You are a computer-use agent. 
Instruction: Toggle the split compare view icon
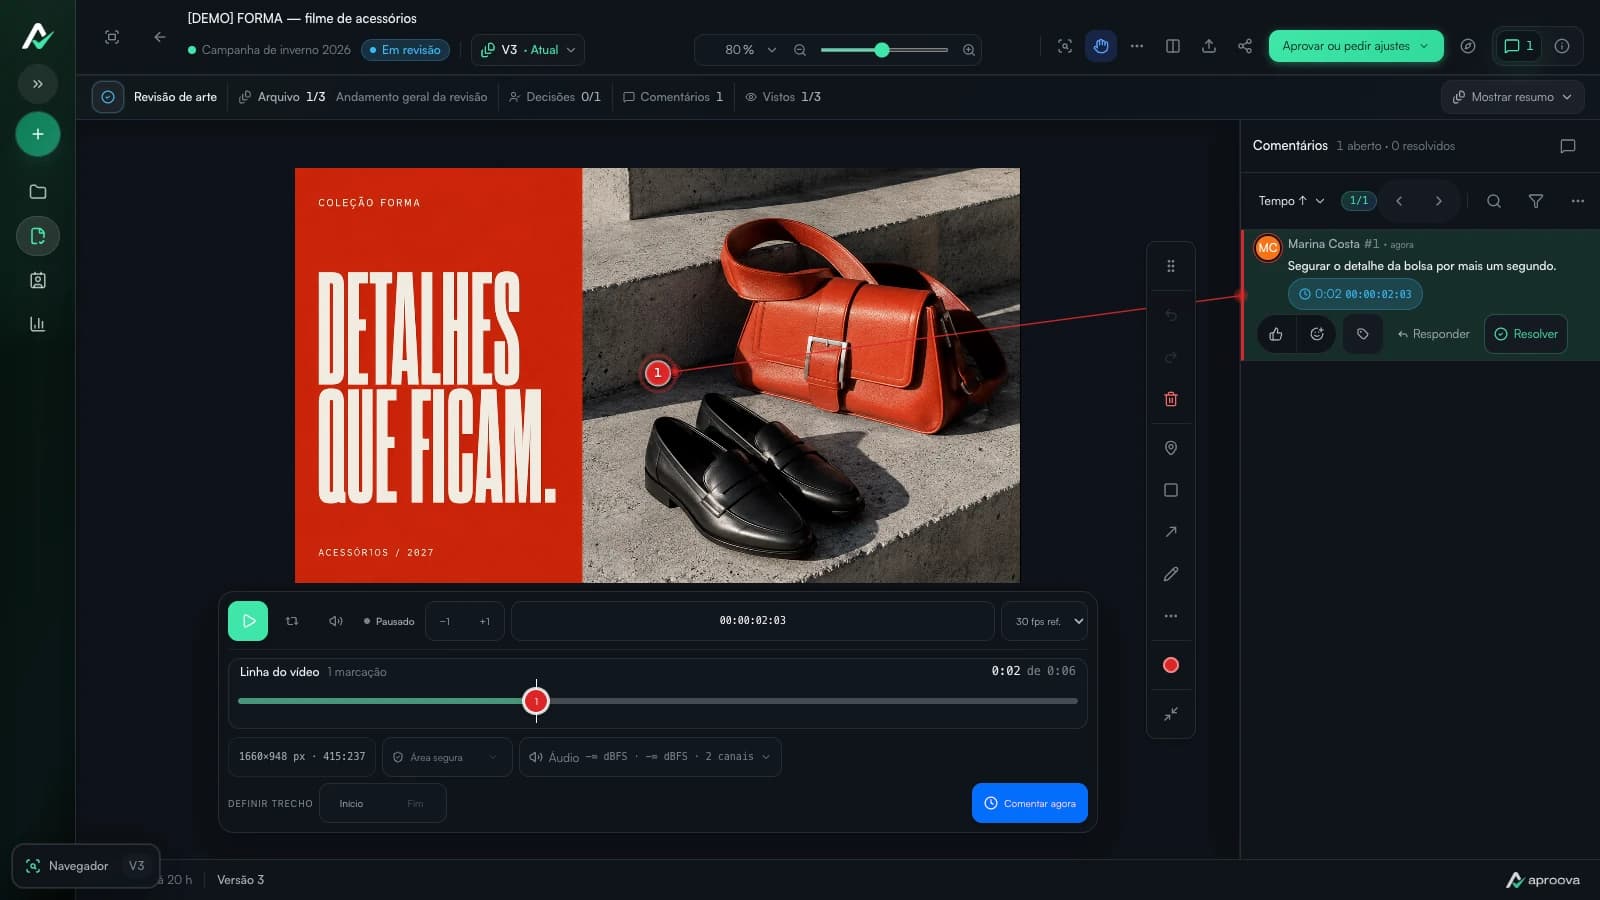click(1173, 46)
